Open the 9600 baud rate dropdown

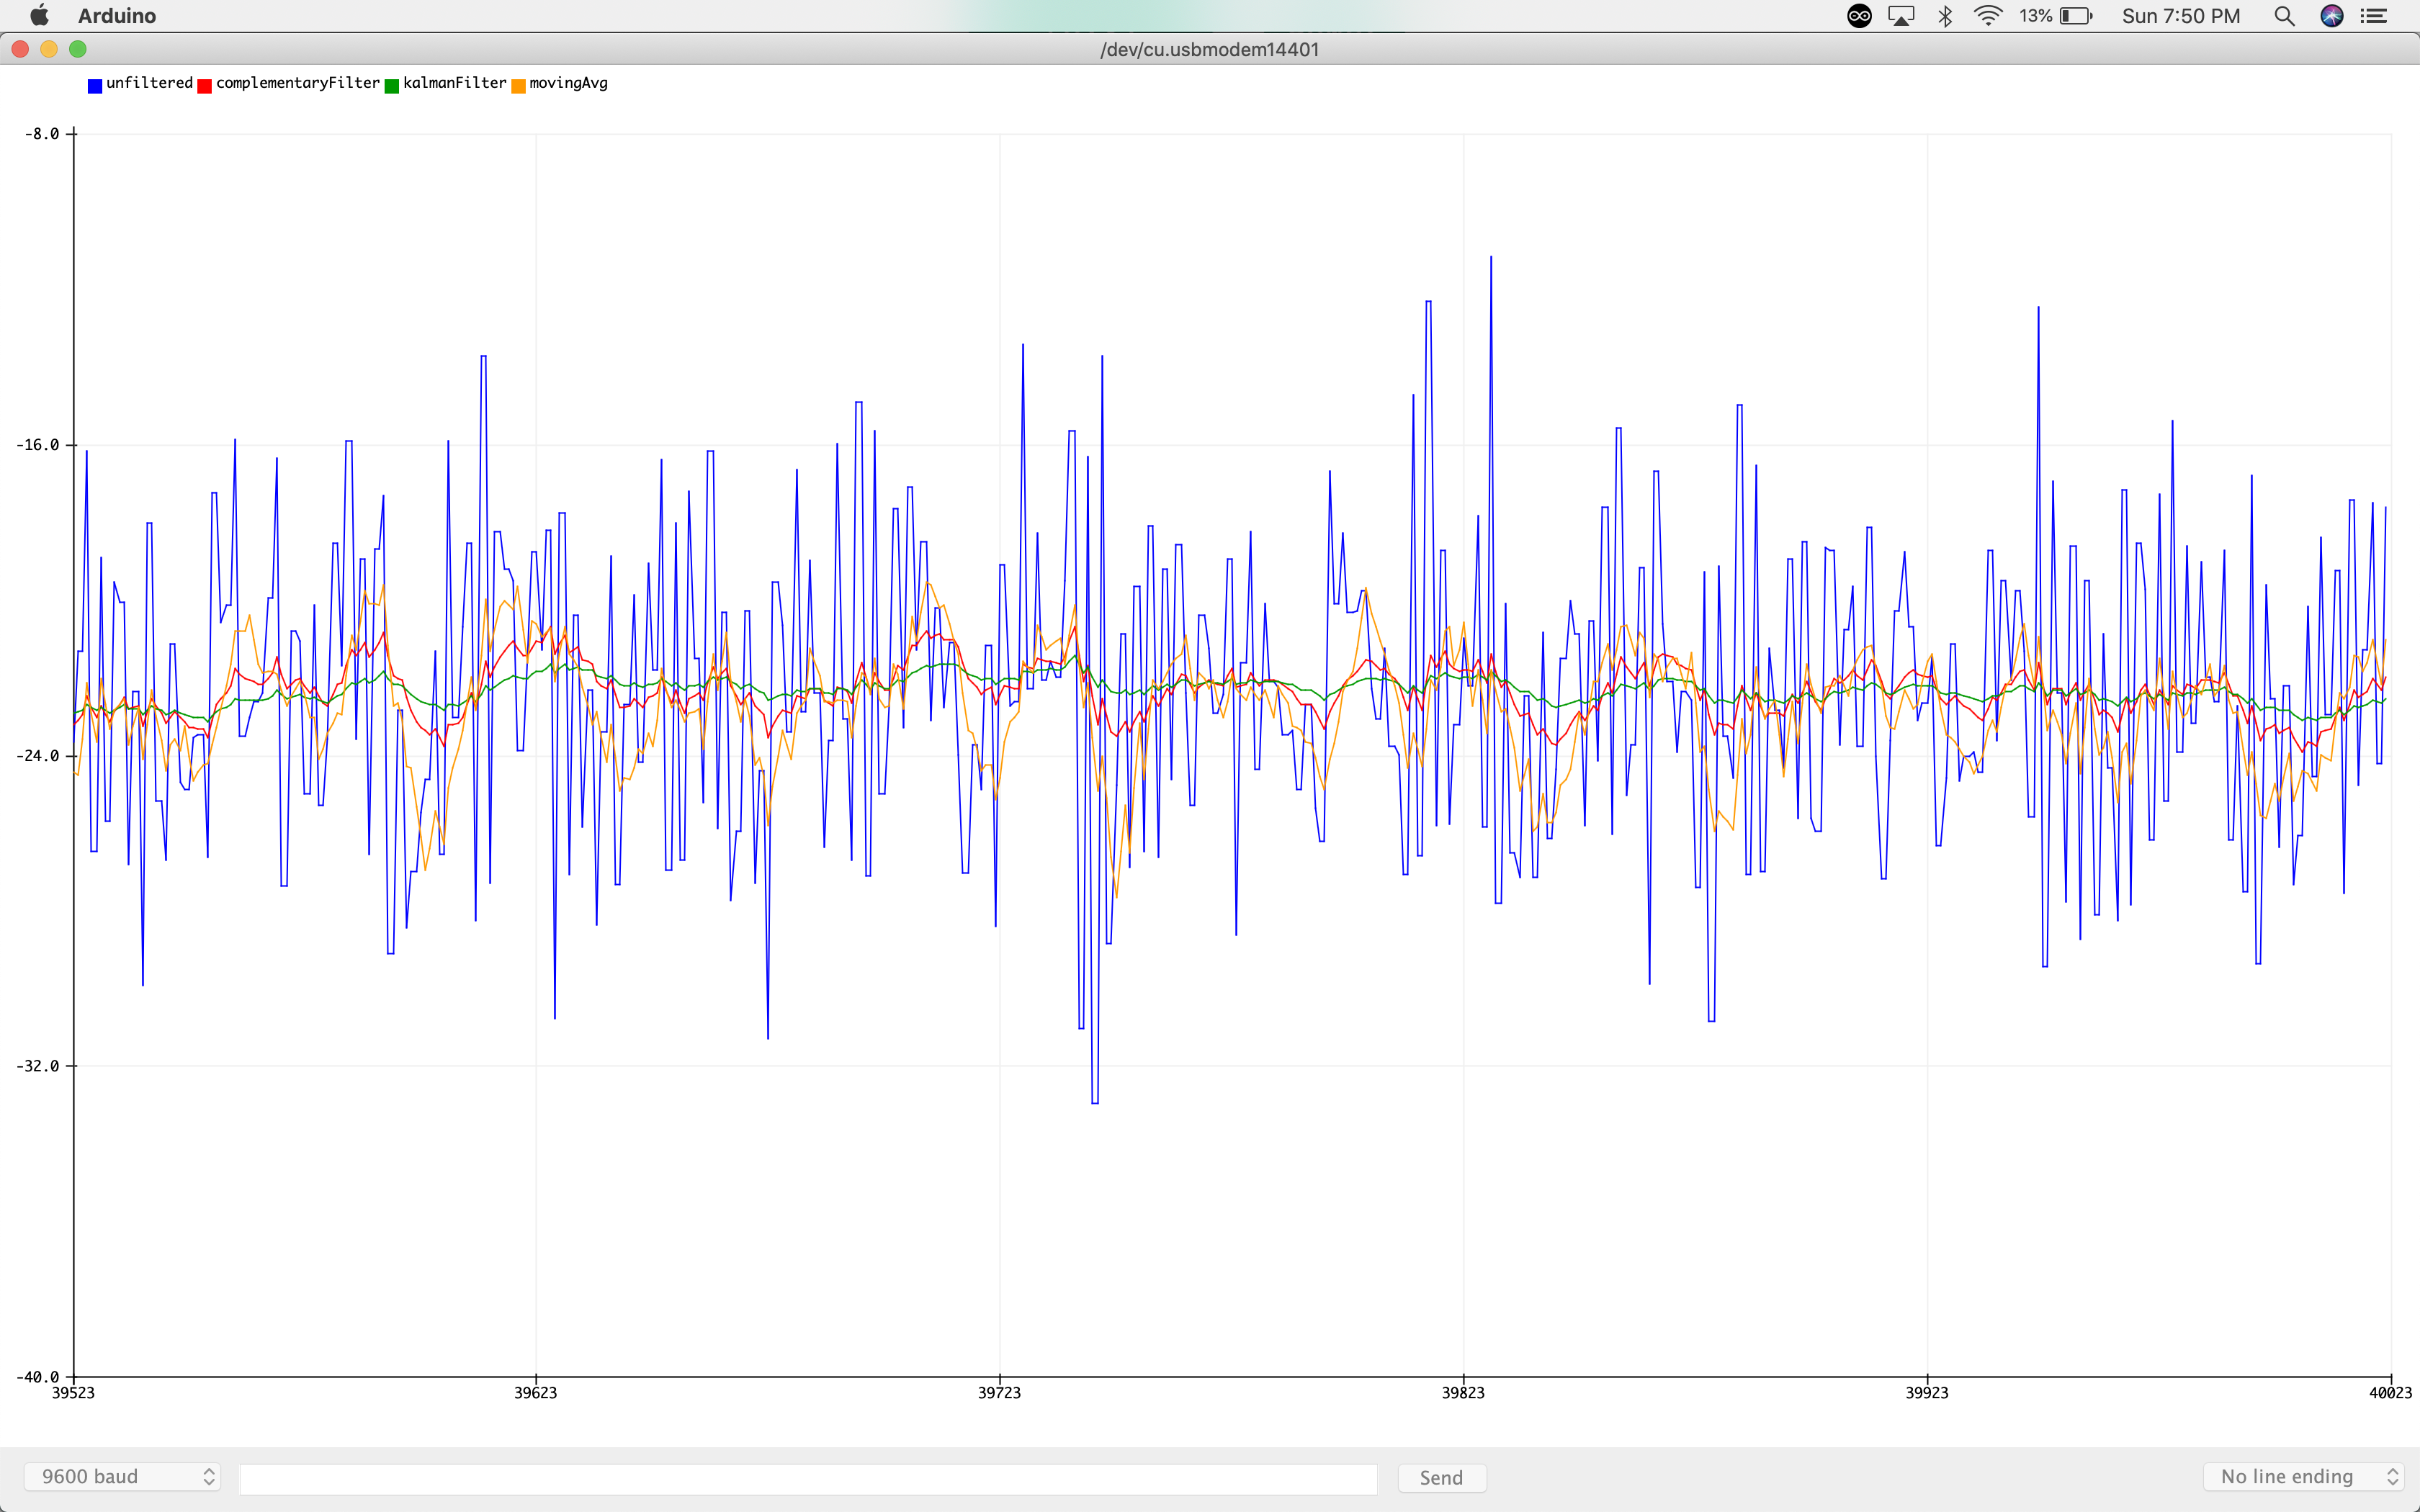(x=122, y=1476)
